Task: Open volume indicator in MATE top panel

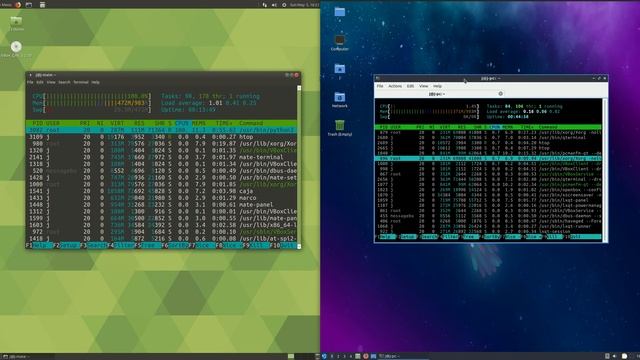Action: (274, 5)
